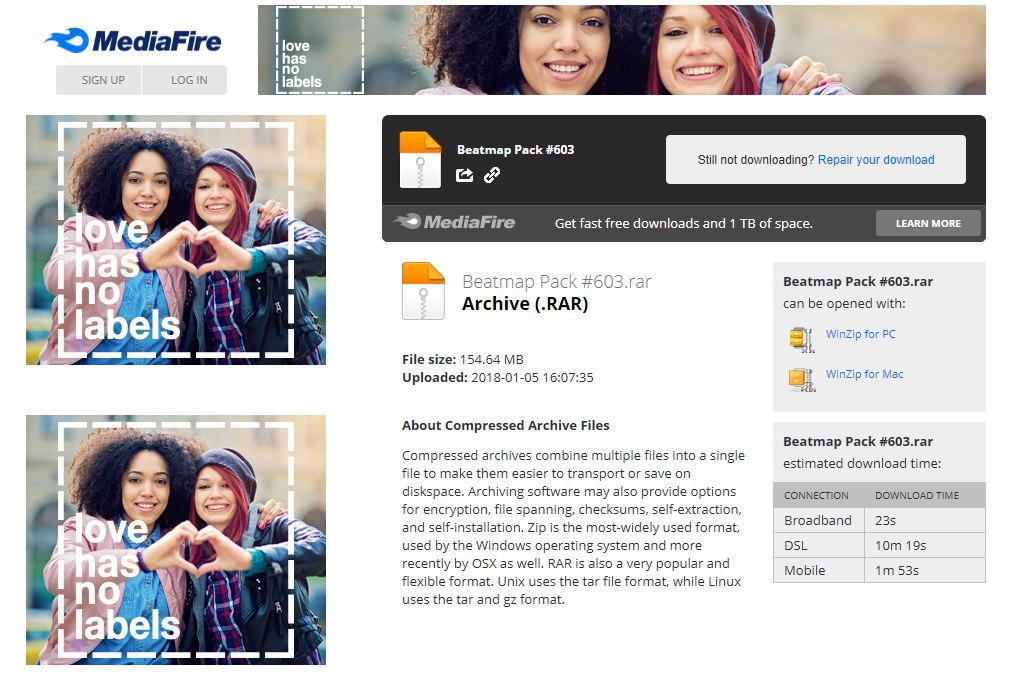The image size is (1012, 679).
Task: Click the Uploaded 2018-01-05 16:07:35 text
Action: click(x=498, y=378)
